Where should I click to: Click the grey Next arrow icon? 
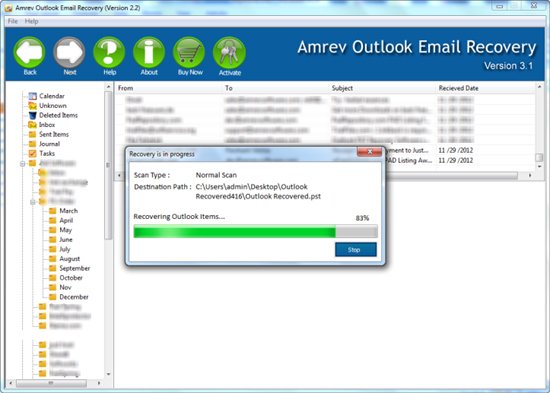point(69,53)
